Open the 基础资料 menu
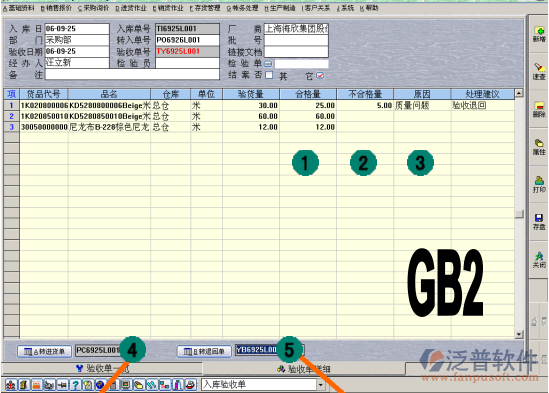 pyautogui.click(x=19, y=8)
